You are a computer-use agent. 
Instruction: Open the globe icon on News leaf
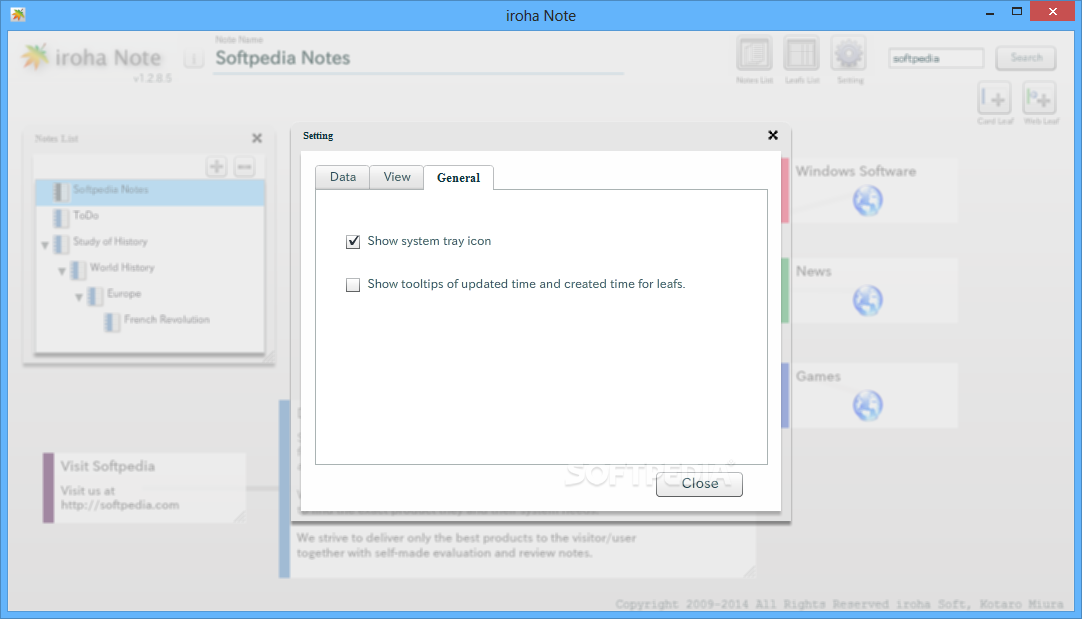pos(867,300)
